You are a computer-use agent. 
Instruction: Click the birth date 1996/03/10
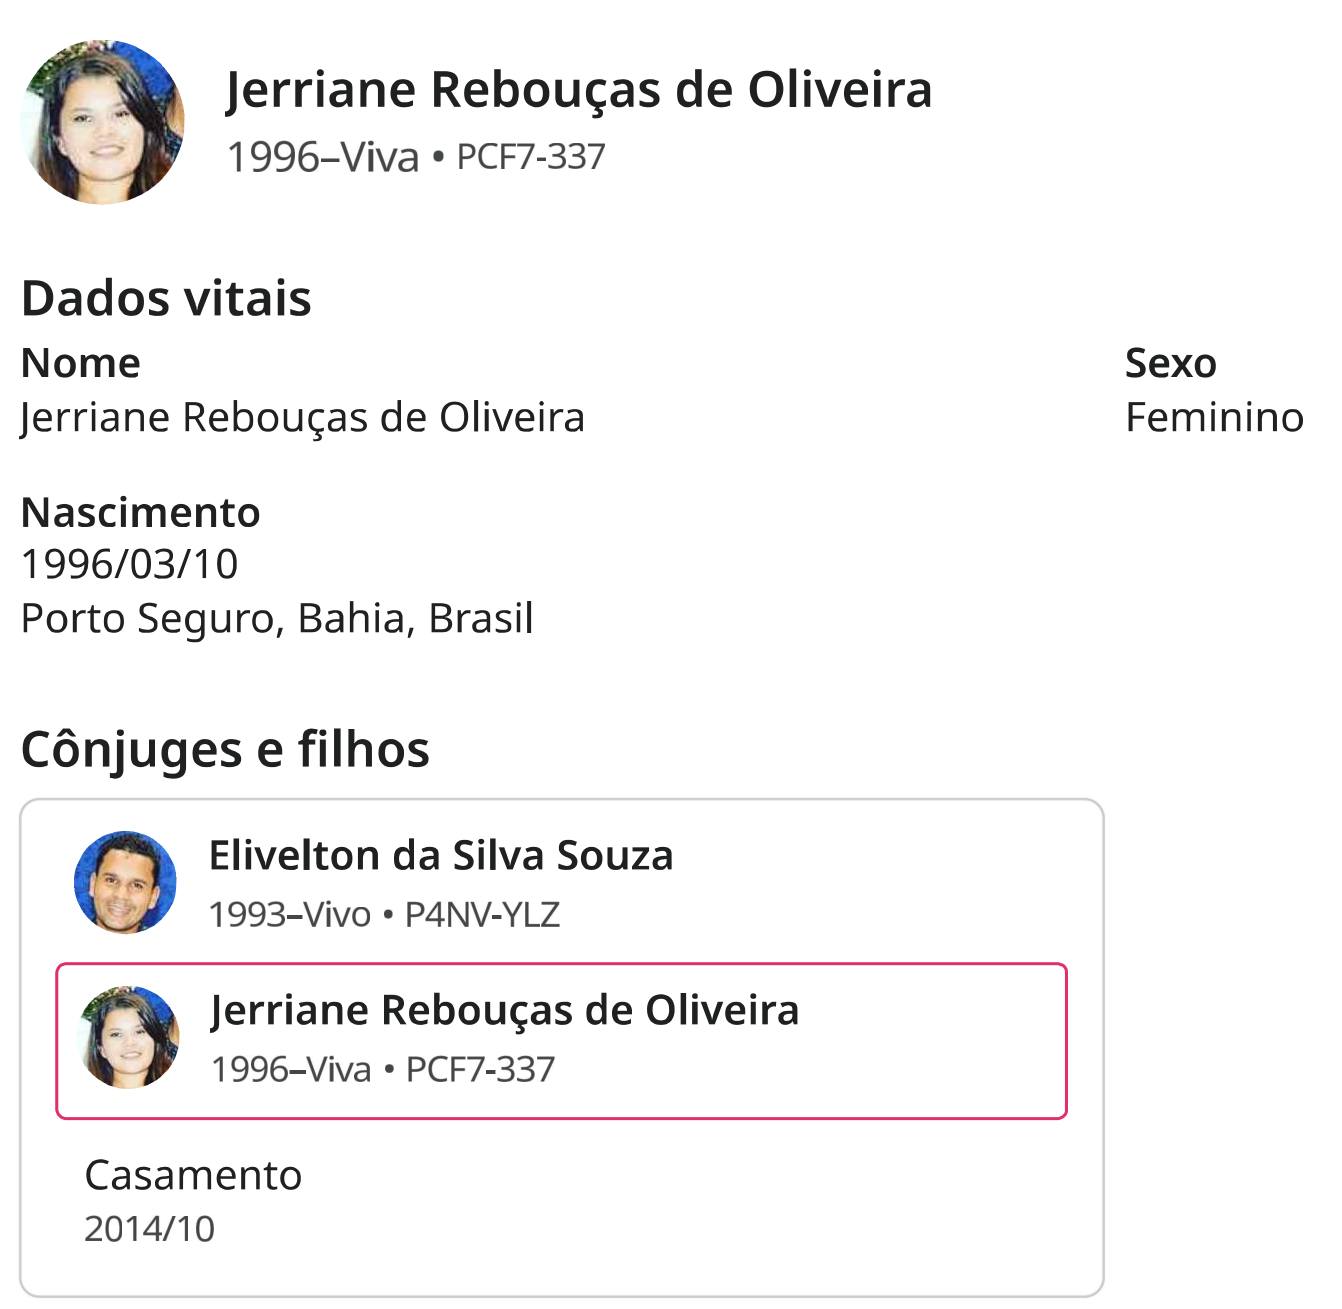point(130,564)
